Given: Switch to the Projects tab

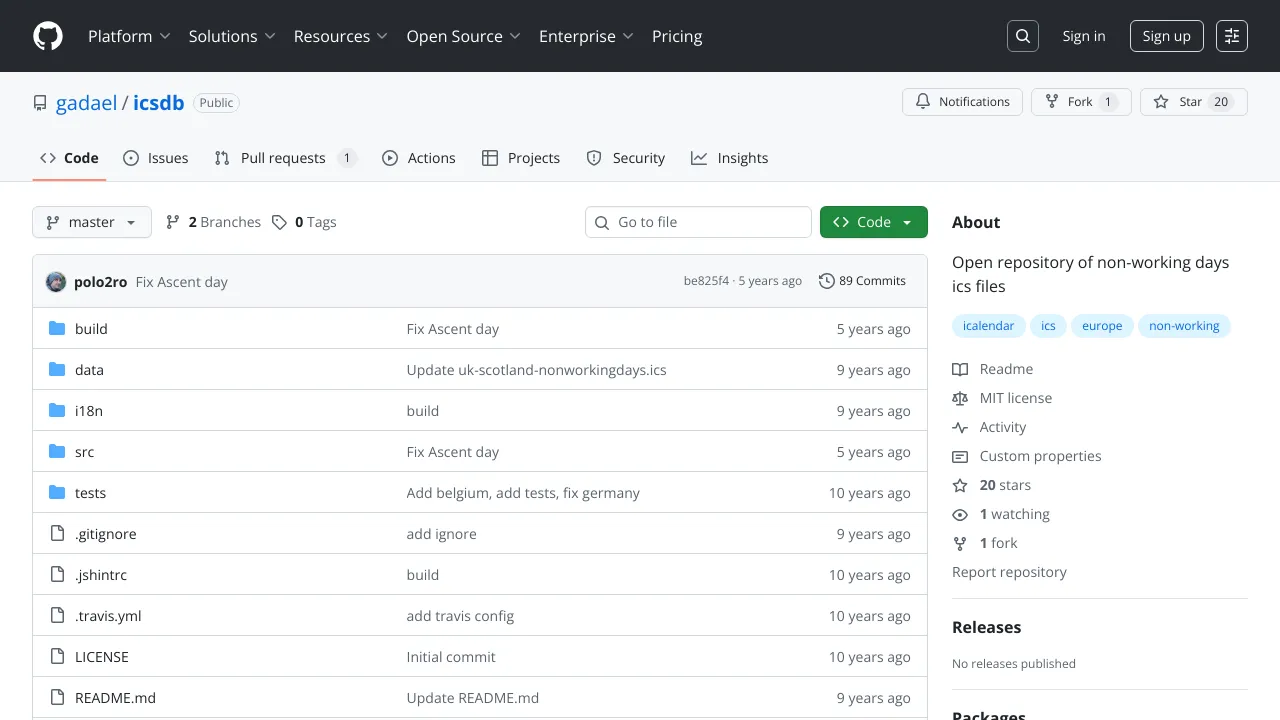Looking at the screenshot, I should [x=520, y=158].
